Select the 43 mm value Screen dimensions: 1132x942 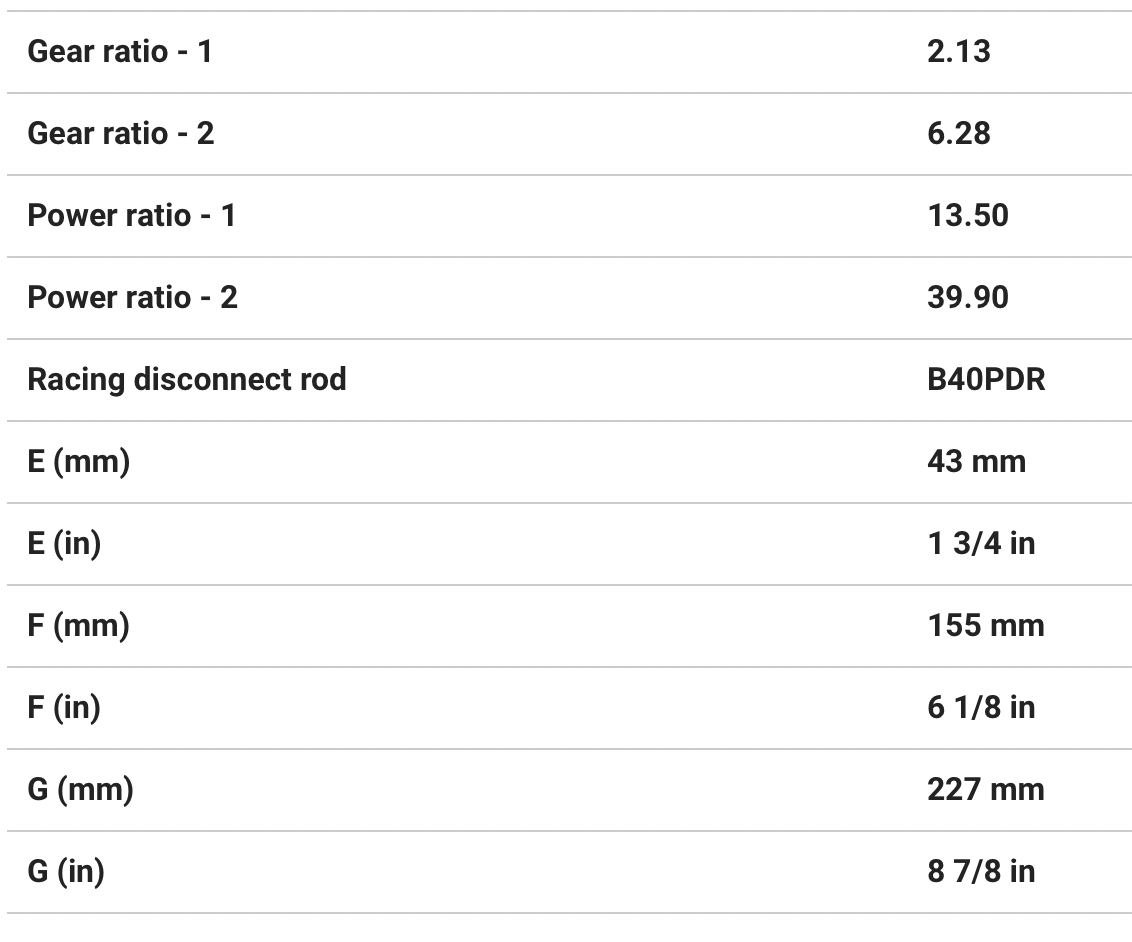tap(976, 462)
